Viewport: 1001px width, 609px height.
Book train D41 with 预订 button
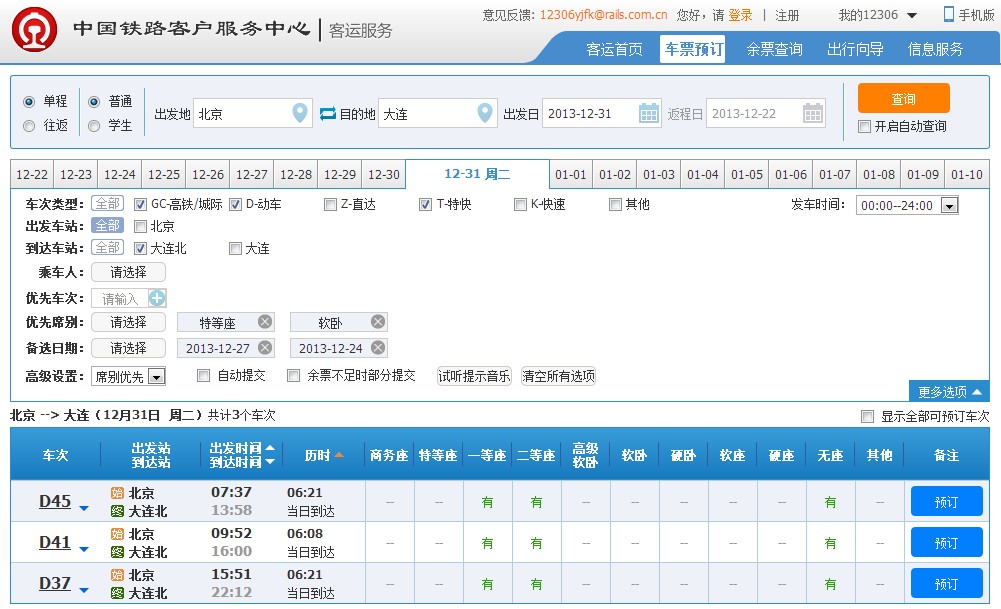945,543
